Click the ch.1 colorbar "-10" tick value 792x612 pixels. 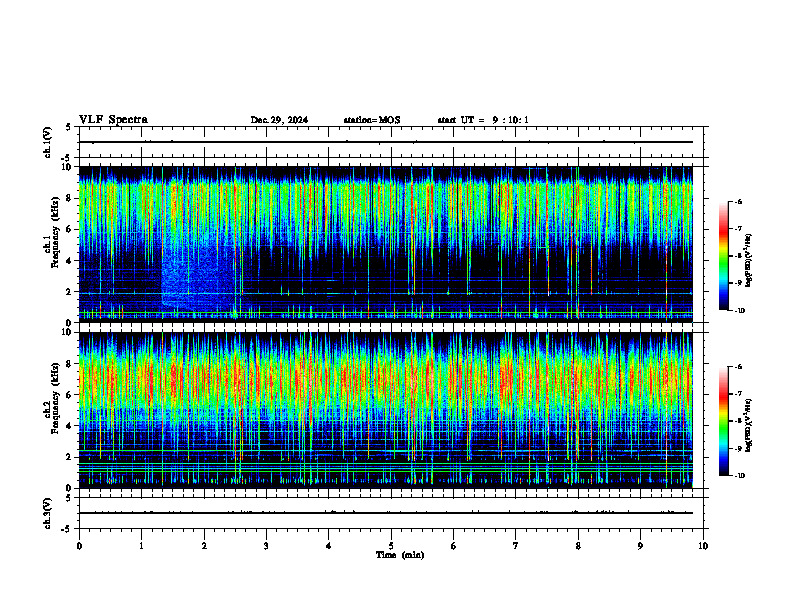click(x=739, y=311)
